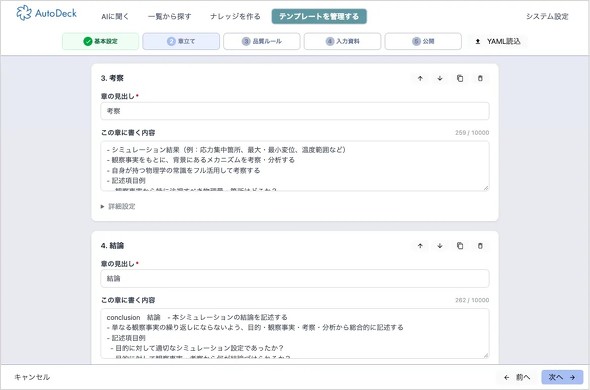Click the AutoDeck logo
Screen dimensions: 590x390
coord(46,13)
